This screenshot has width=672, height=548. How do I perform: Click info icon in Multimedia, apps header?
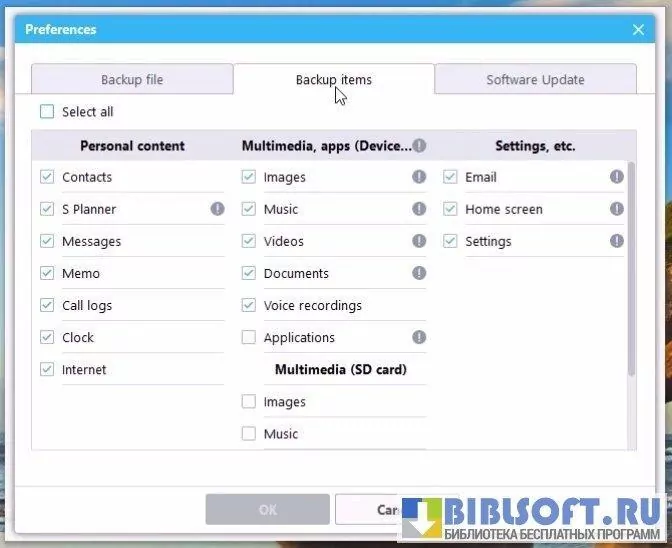click(x=419, y=146)
